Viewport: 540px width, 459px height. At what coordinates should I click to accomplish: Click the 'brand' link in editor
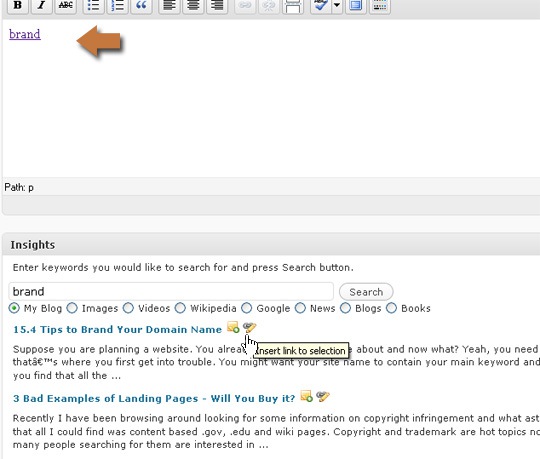point(25,34)
